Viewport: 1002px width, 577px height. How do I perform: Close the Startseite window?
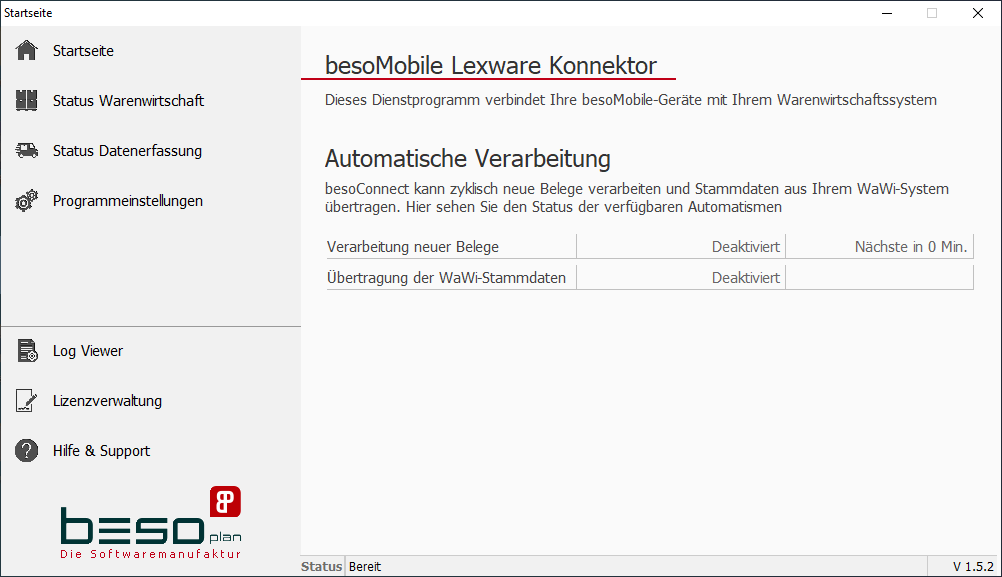[978, 13]
